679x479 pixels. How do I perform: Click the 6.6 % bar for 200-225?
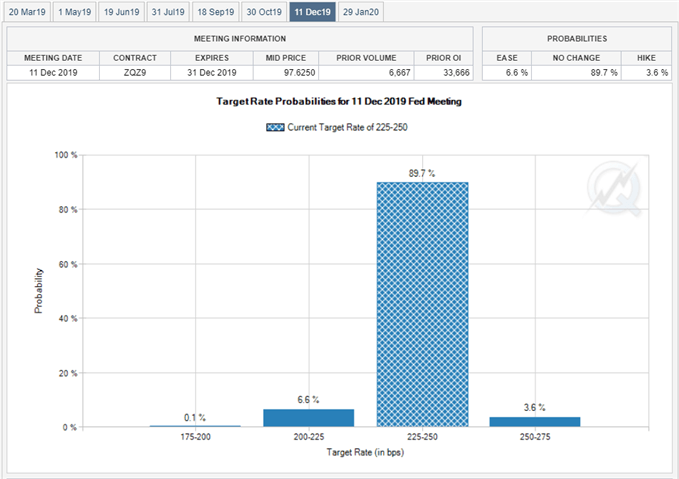(x=309, y=418)
